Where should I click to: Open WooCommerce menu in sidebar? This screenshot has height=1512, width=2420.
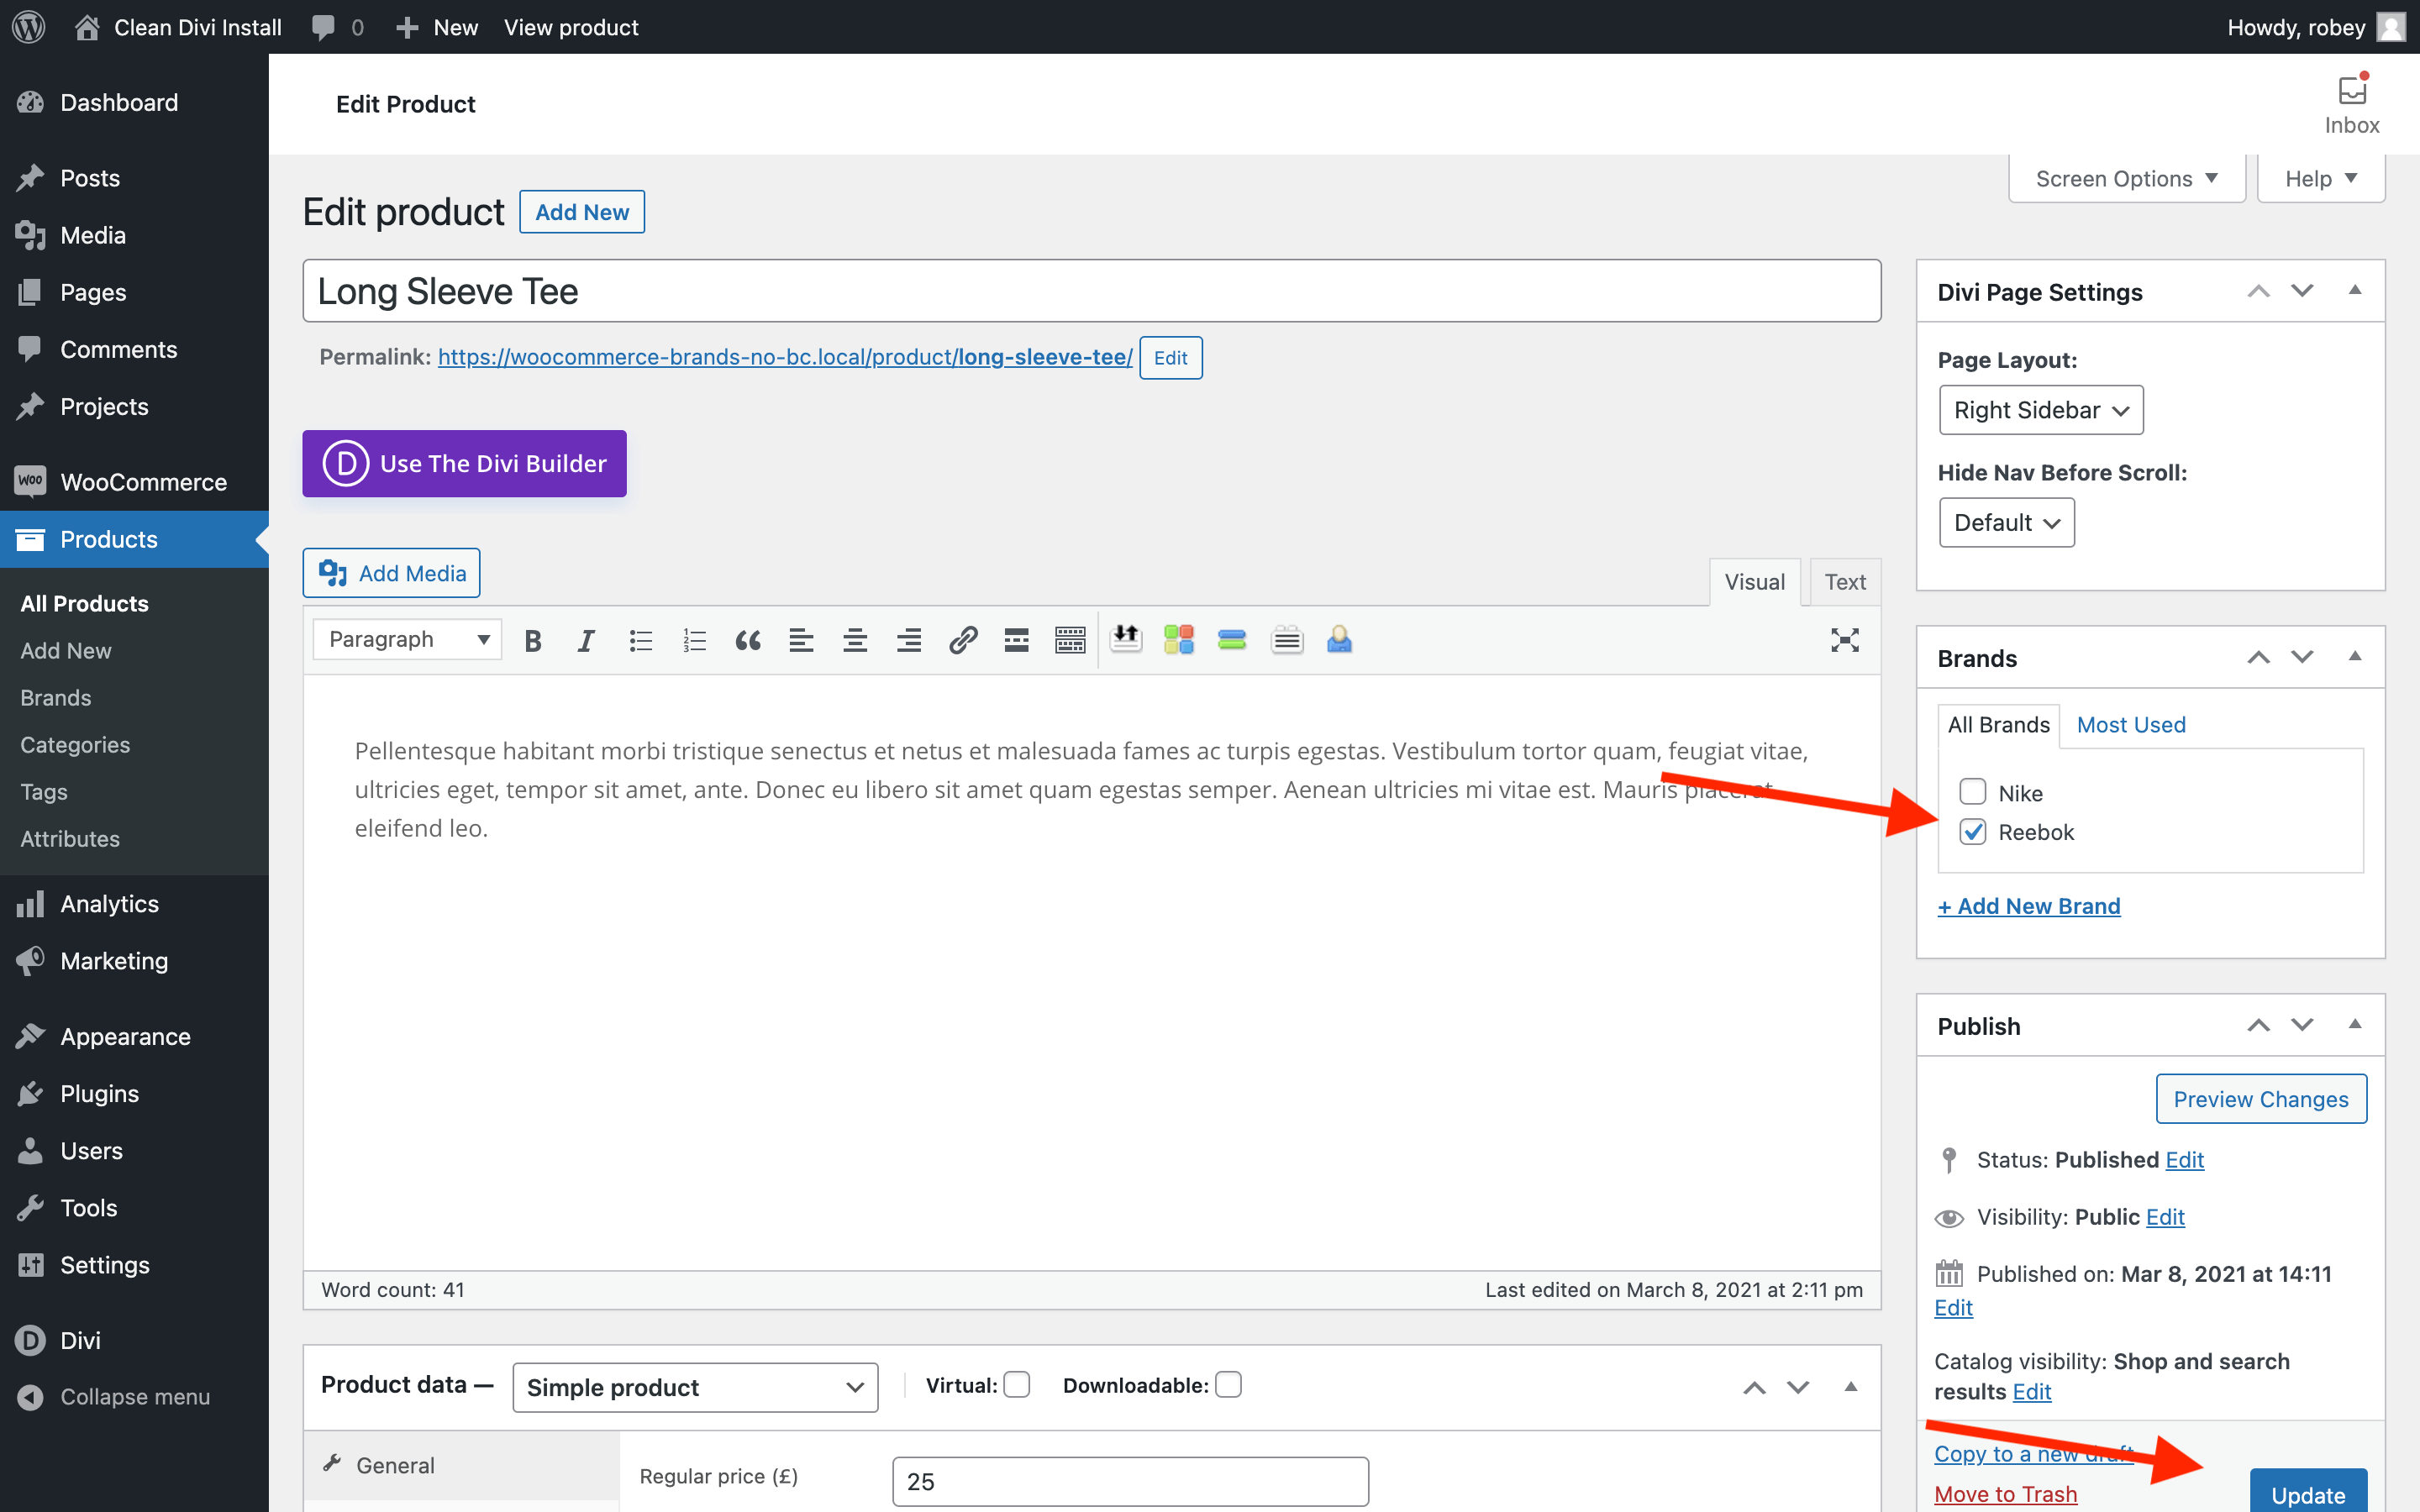pos(134,482)
